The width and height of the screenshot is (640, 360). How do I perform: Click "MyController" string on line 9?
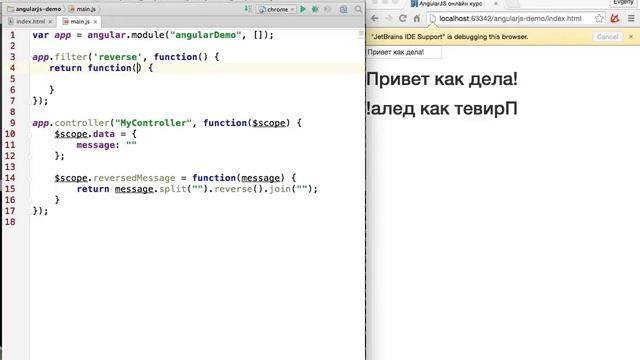[x=153, y=123]
